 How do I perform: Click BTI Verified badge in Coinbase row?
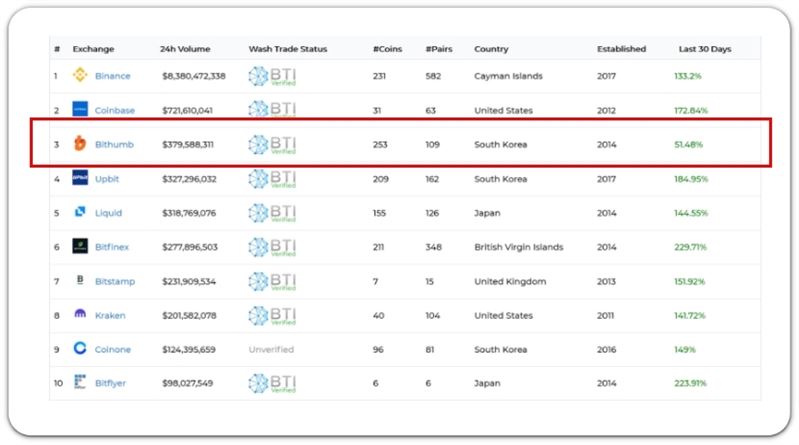pos(272,110)
